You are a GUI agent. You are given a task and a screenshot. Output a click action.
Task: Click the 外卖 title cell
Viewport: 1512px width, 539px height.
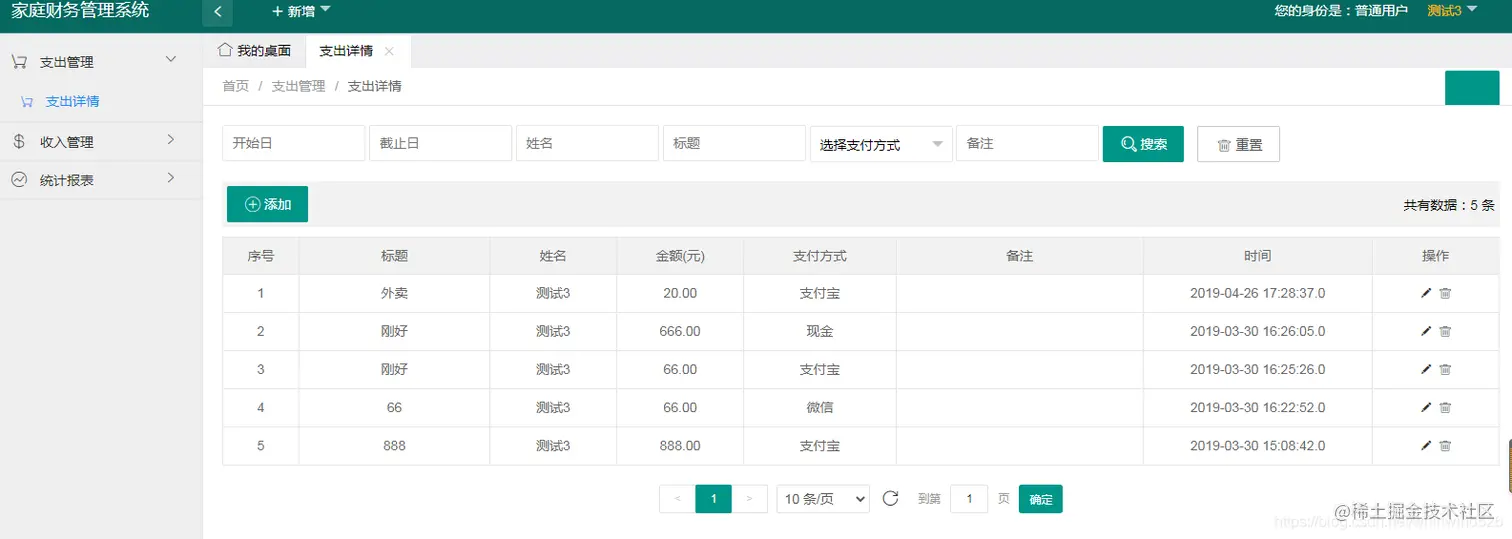coord(394,293)
